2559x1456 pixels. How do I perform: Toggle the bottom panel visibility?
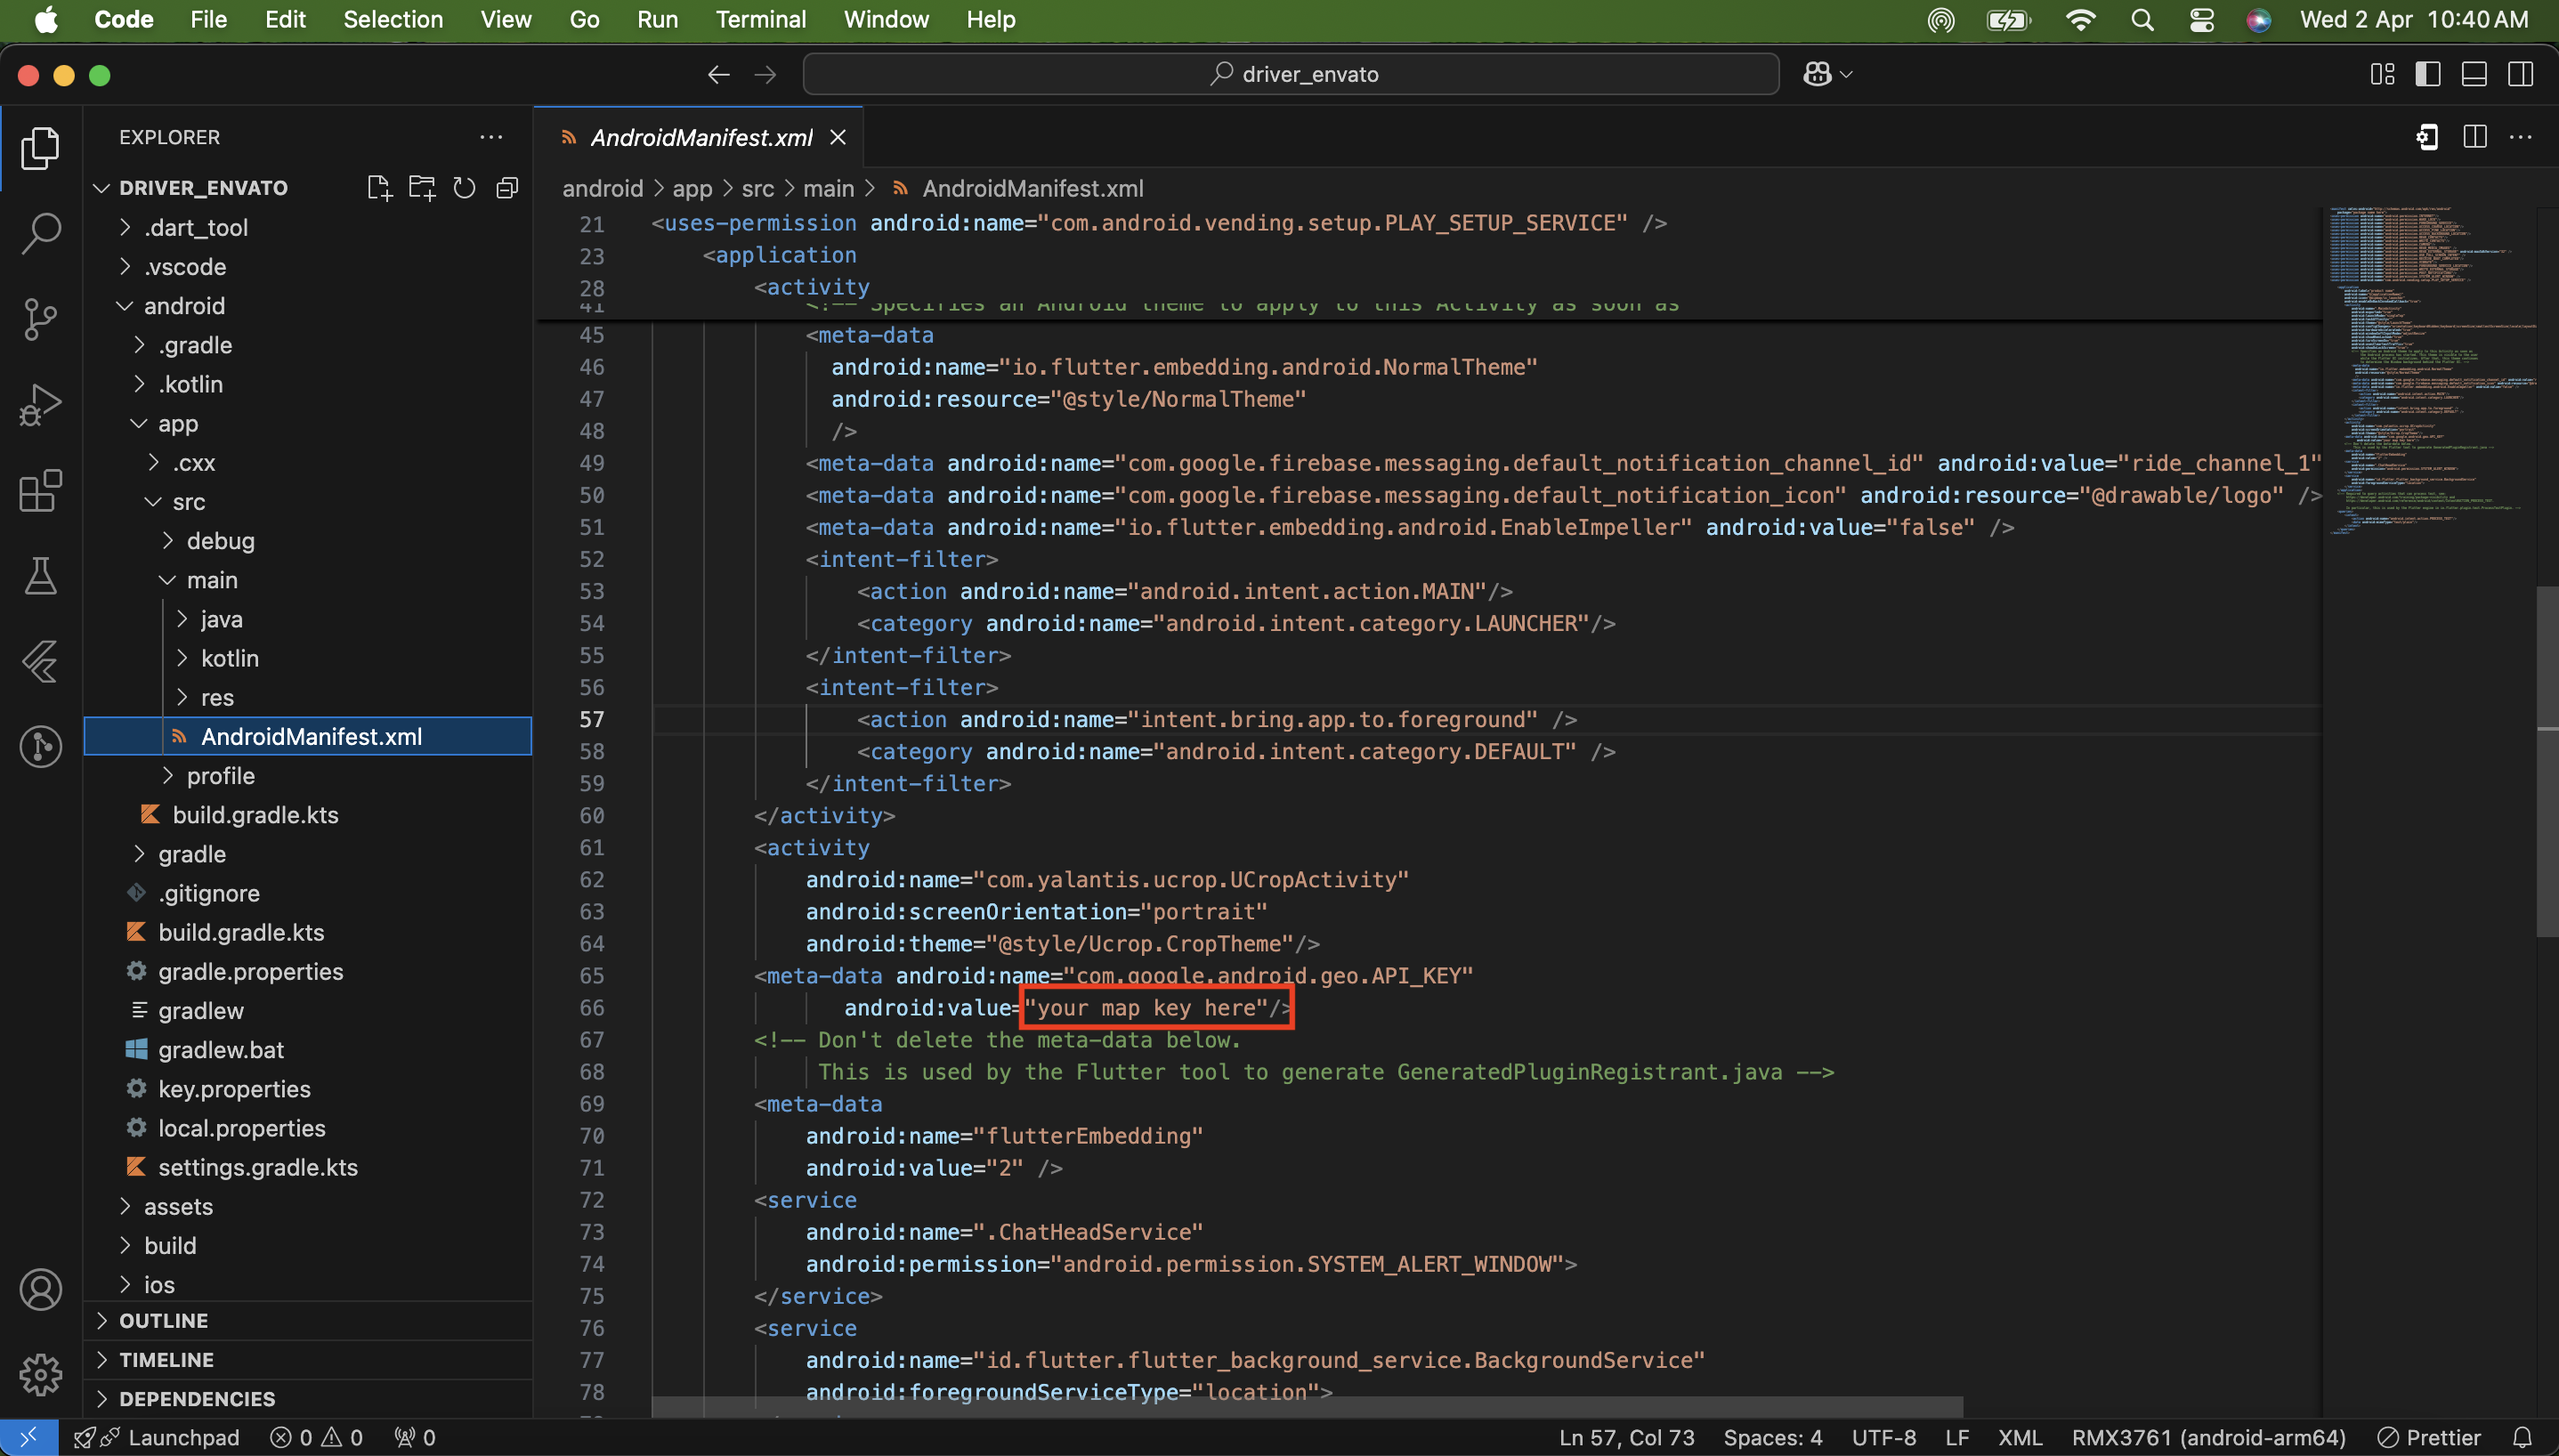point(2474,74)
